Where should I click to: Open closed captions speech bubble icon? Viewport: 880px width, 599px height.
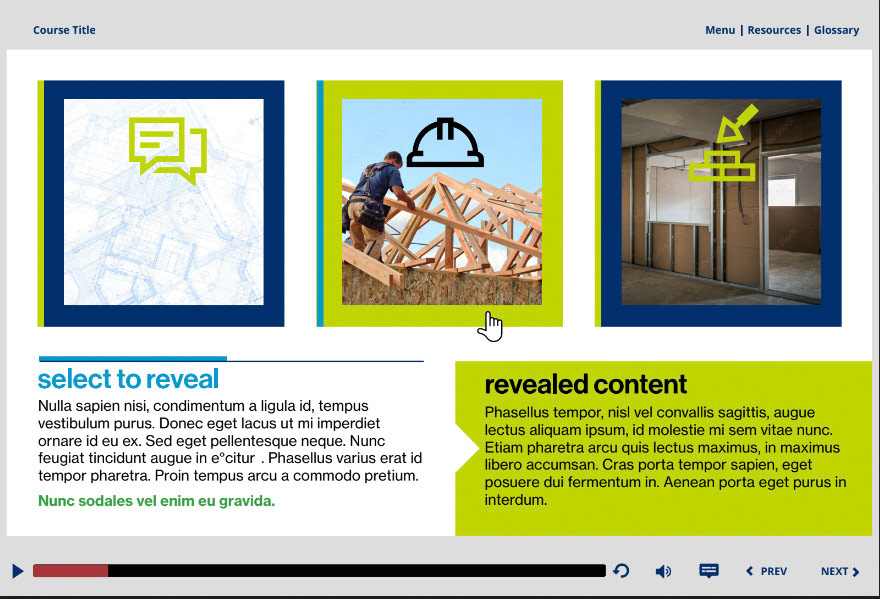point(709,571)
